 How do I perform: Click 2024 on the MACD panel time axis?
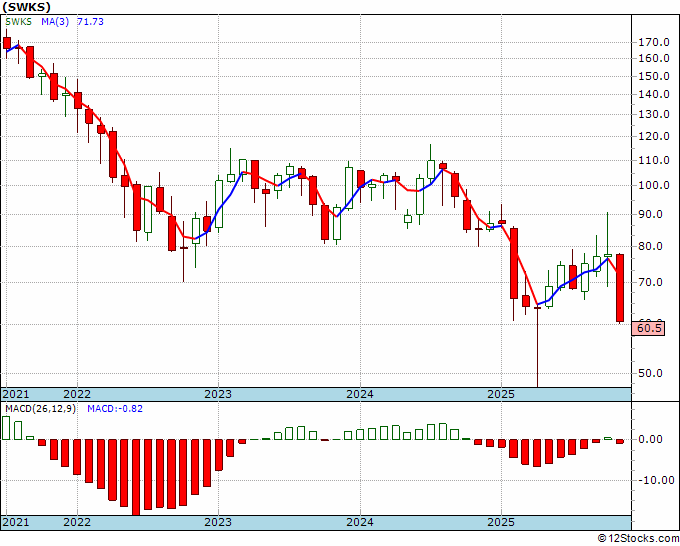tap(360, 522)
